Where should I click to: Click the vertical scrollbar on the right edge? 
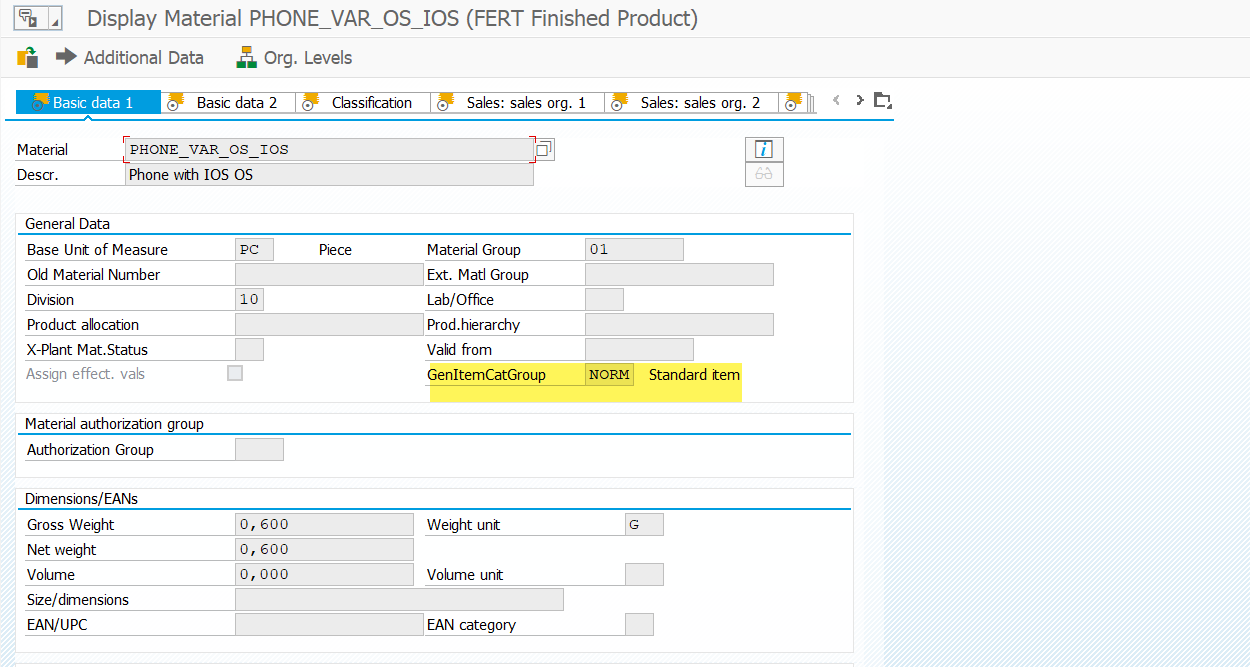point(1243,350)
